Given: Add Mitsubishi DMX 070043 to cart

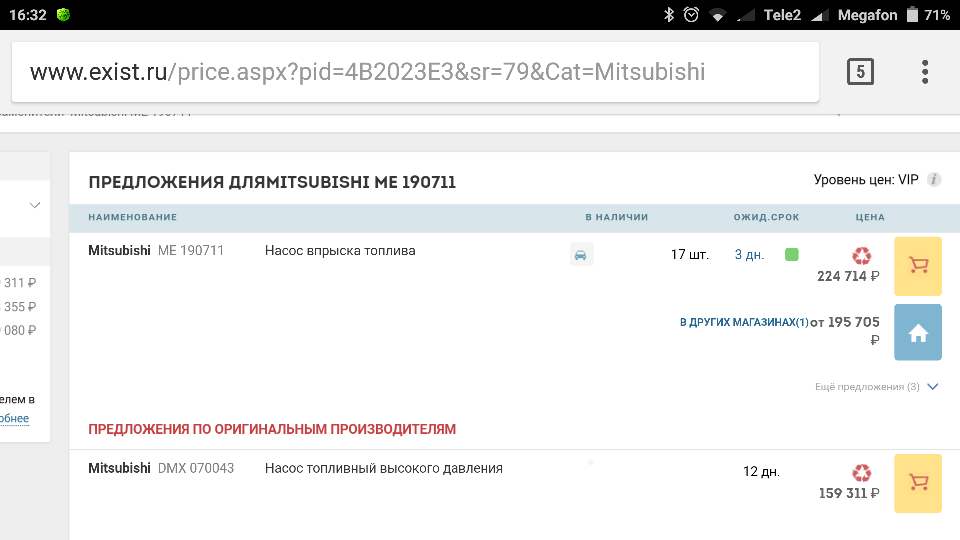Looking at the screenshot, I should tap(918, 483).
